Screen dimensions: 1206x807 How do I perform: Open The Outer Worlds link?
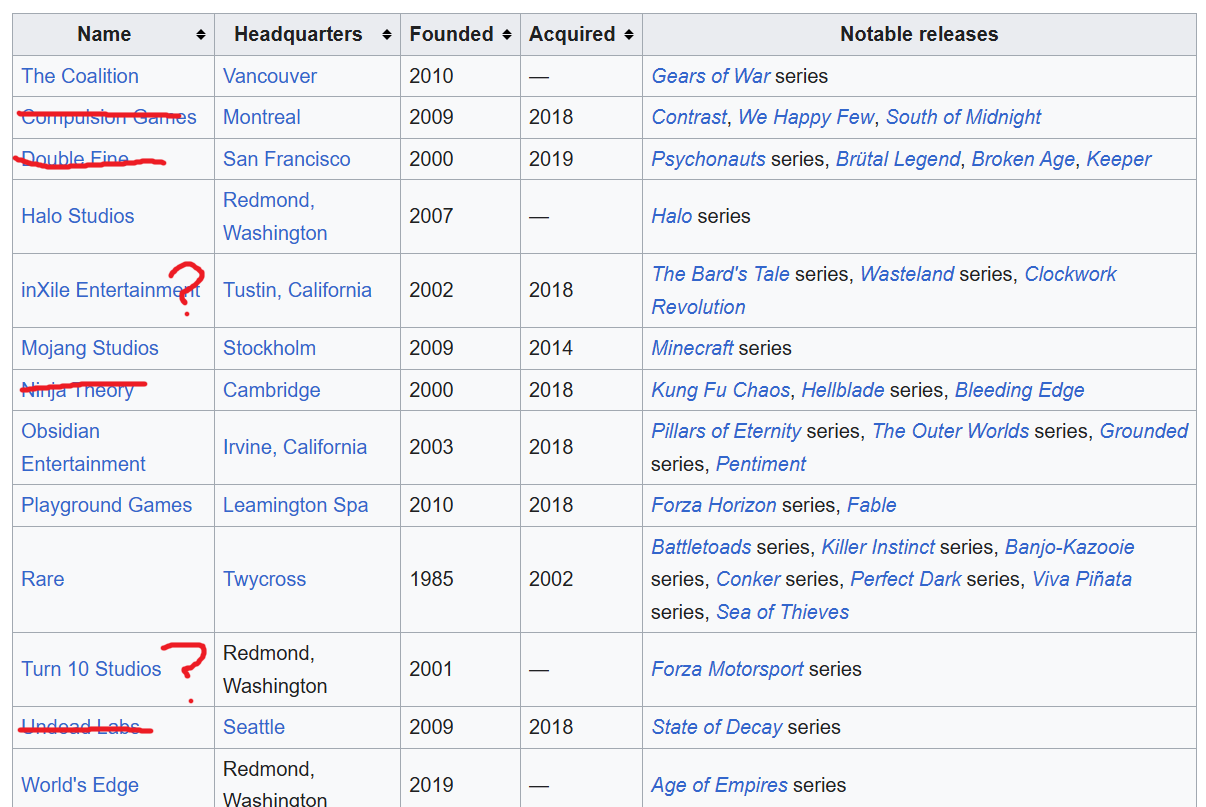(951, 431)
